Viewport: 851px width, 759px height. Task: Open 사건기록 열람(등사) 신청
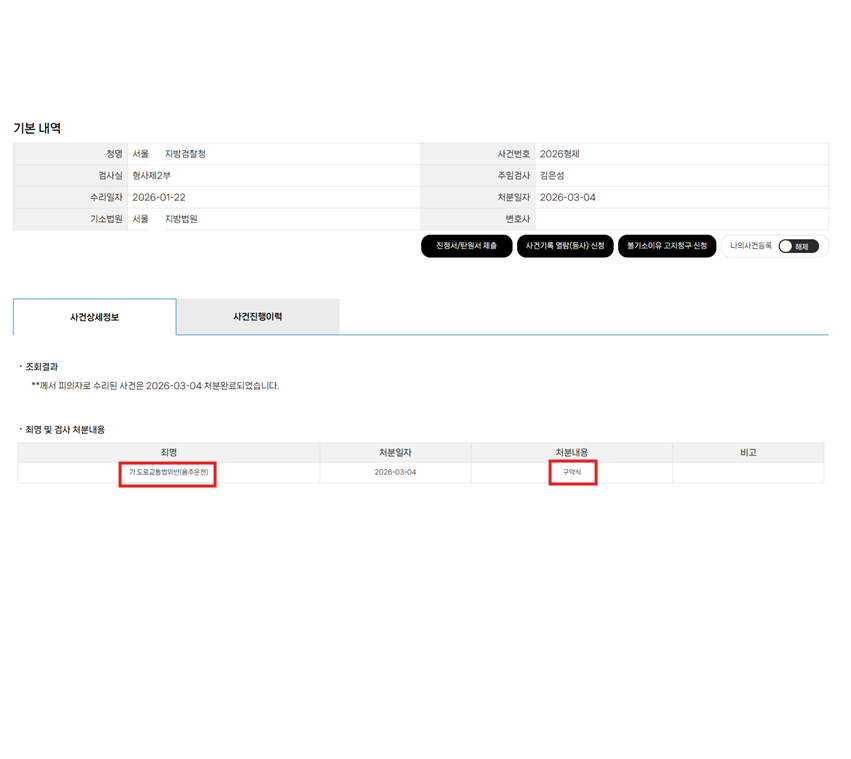(565, 246)
